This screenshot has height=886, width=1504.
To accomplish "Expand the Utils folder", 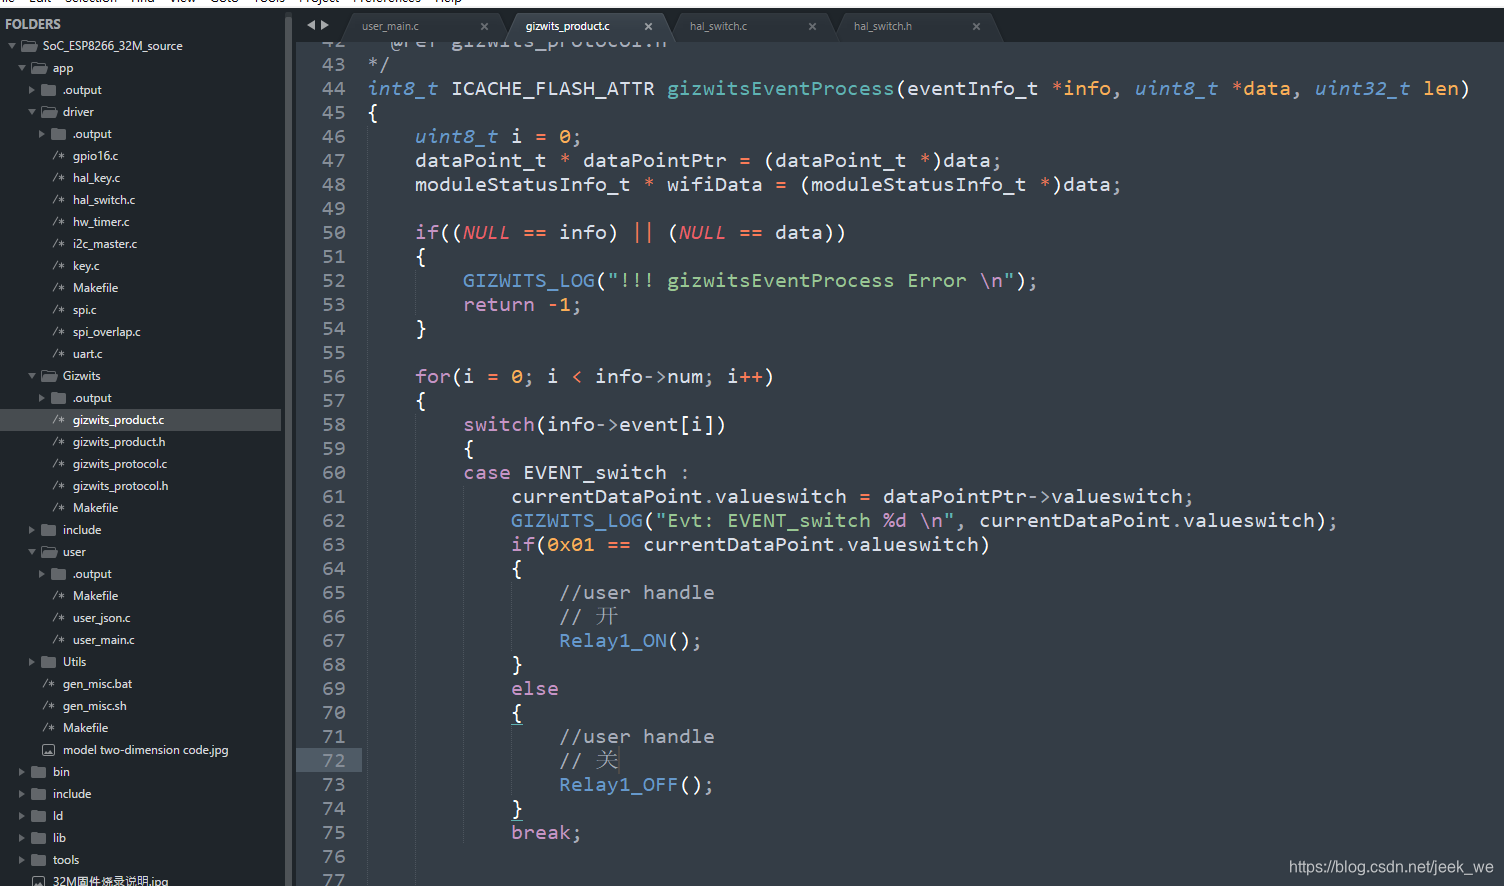I will point(32,662).
